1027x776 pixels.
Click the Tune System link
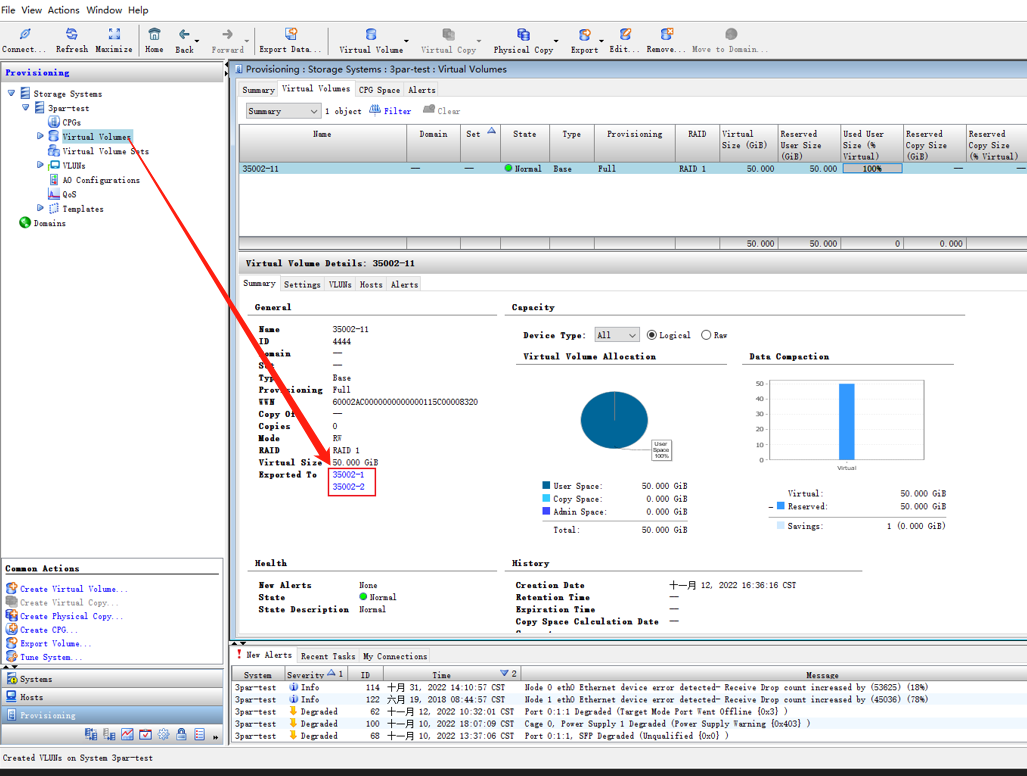coord(50,657)
